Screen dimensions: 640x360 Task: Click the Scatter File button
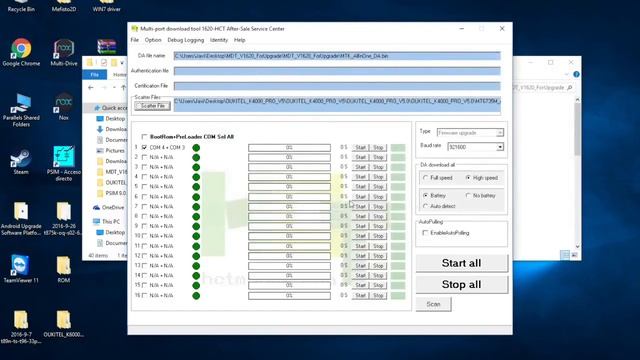point(152,106)
